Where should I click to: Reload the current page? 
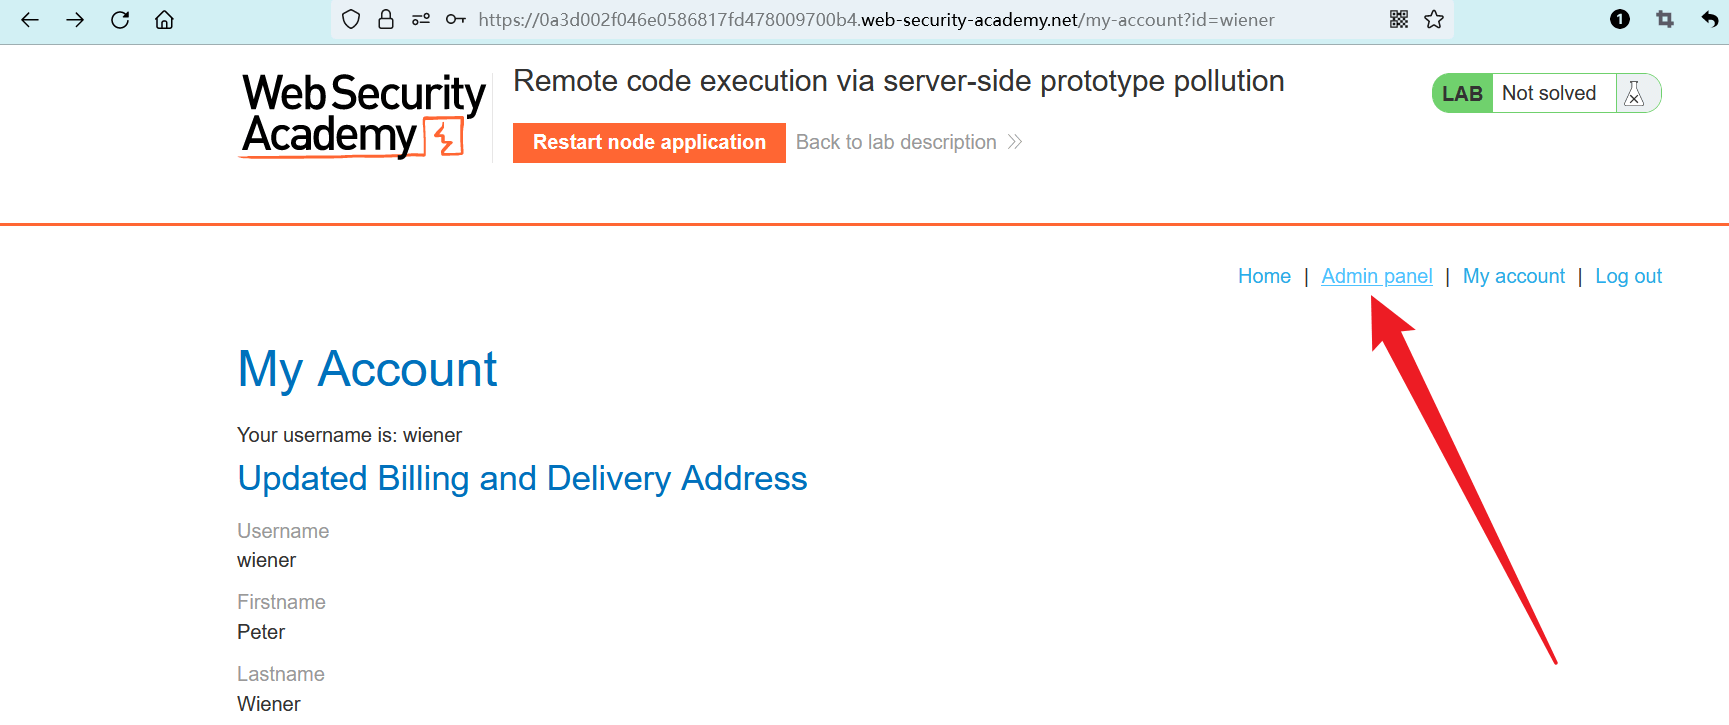pyautogui.click(x=120, y=20)
